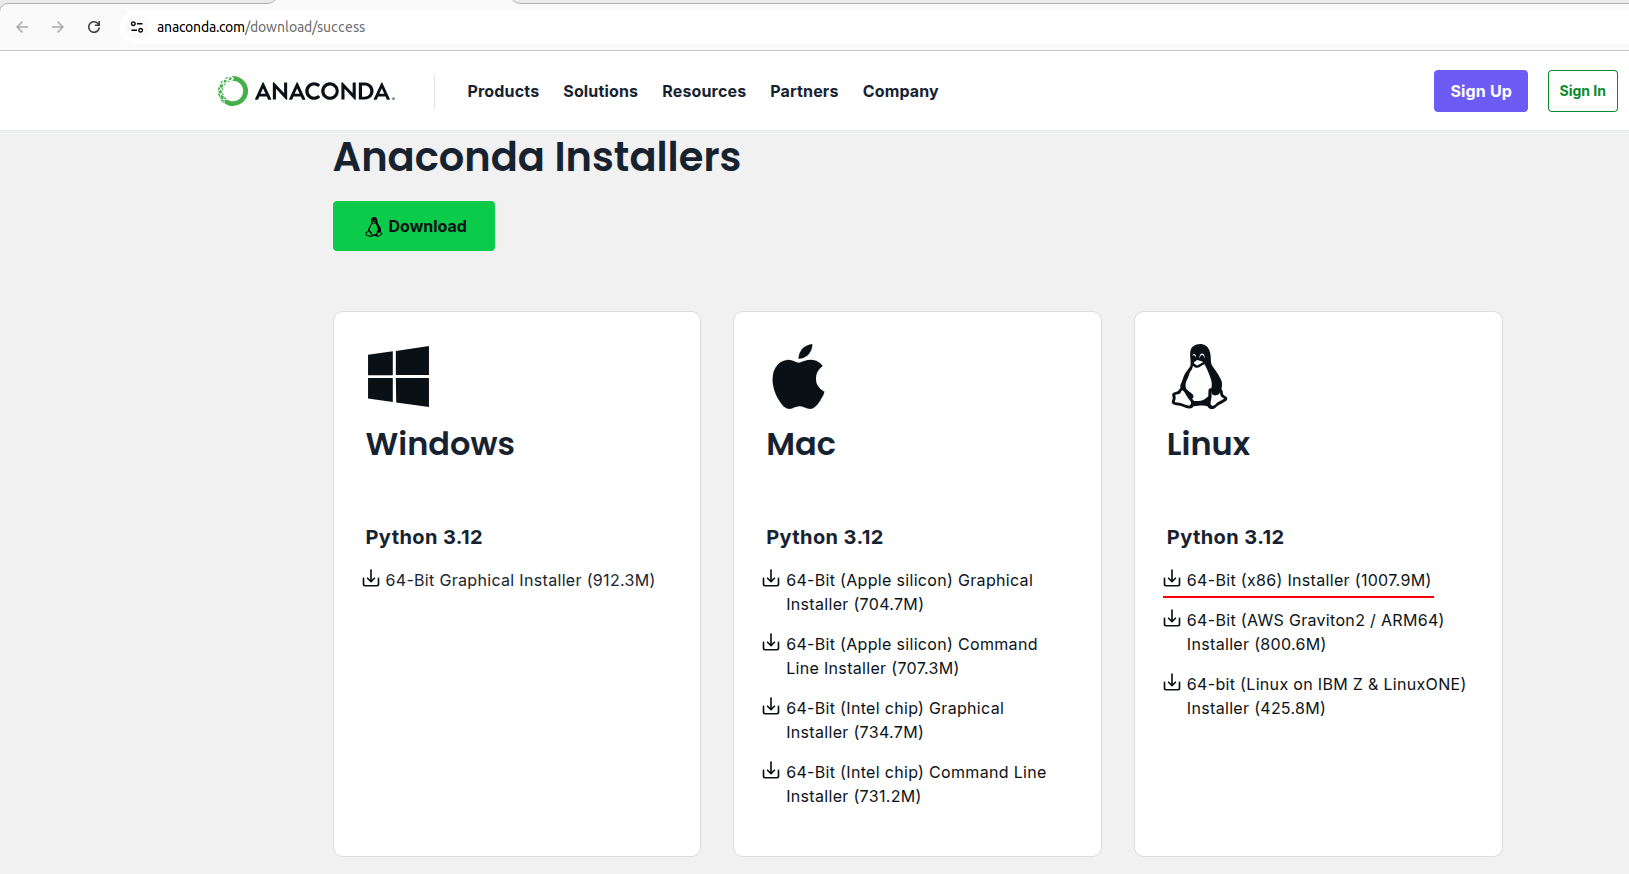
Task: Click the Anaconda logo
Action: 306,91
